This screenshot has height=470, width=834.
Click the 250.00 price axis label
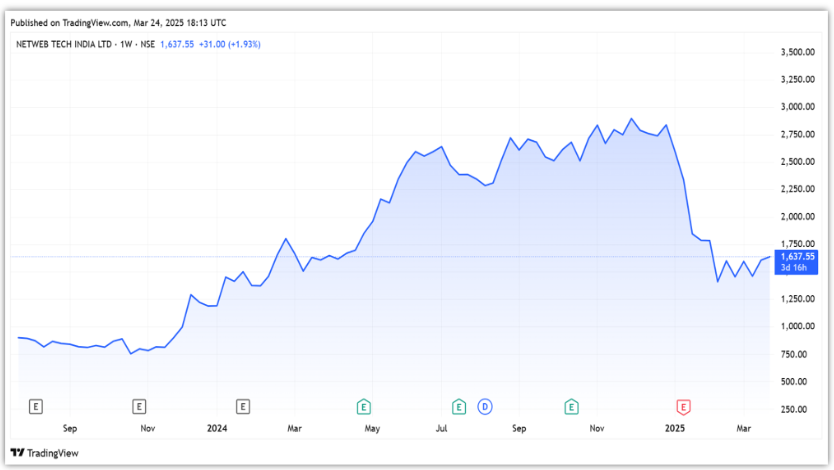point(795,409)
